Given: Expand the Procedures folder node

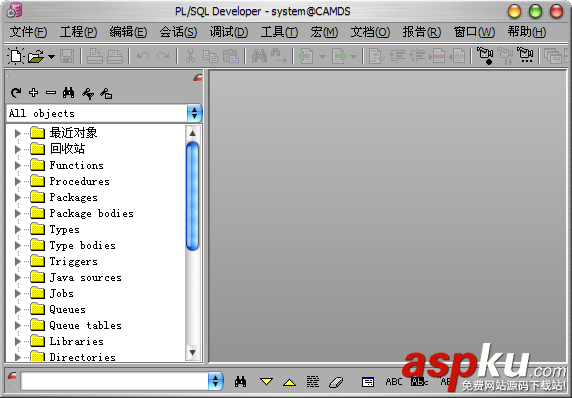Looking at the screenshot, I should (17, 181).
